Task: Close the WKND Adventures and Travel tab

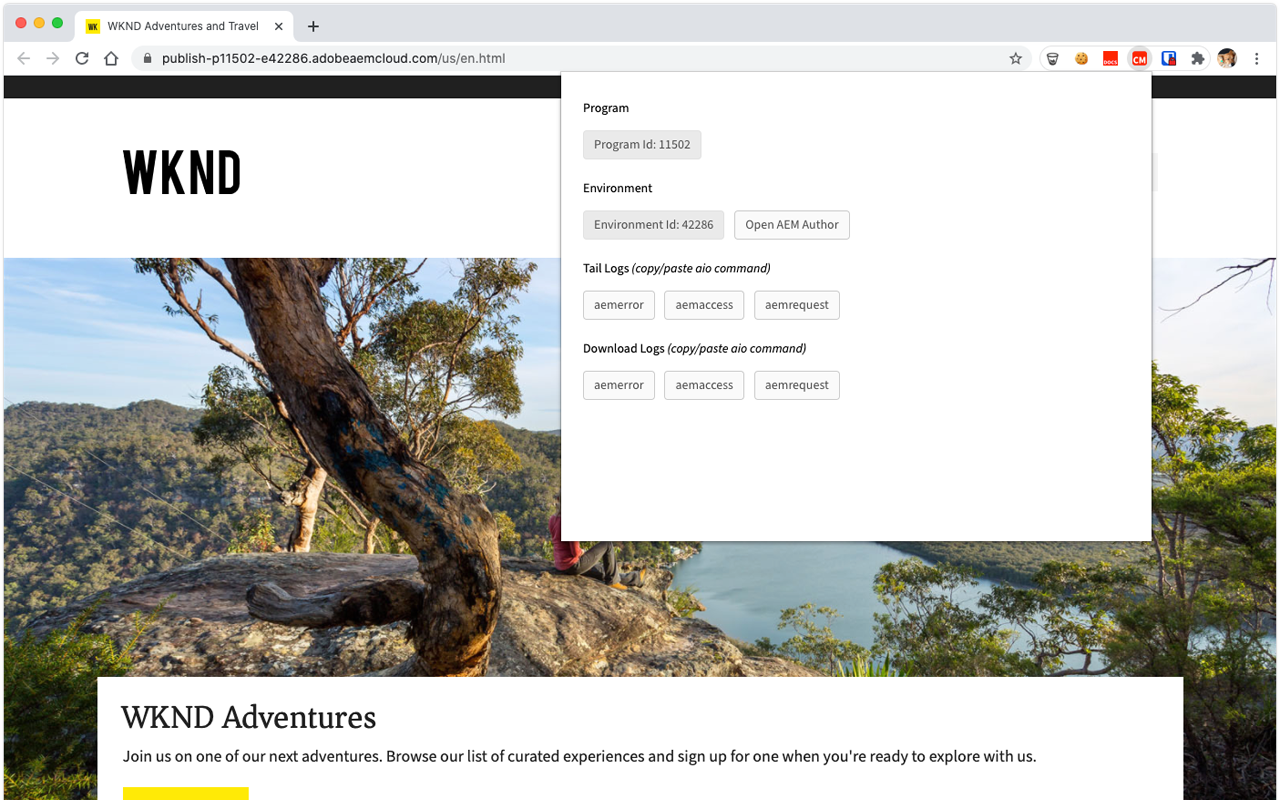Action: pyautogui.click(x=278, y=26)
